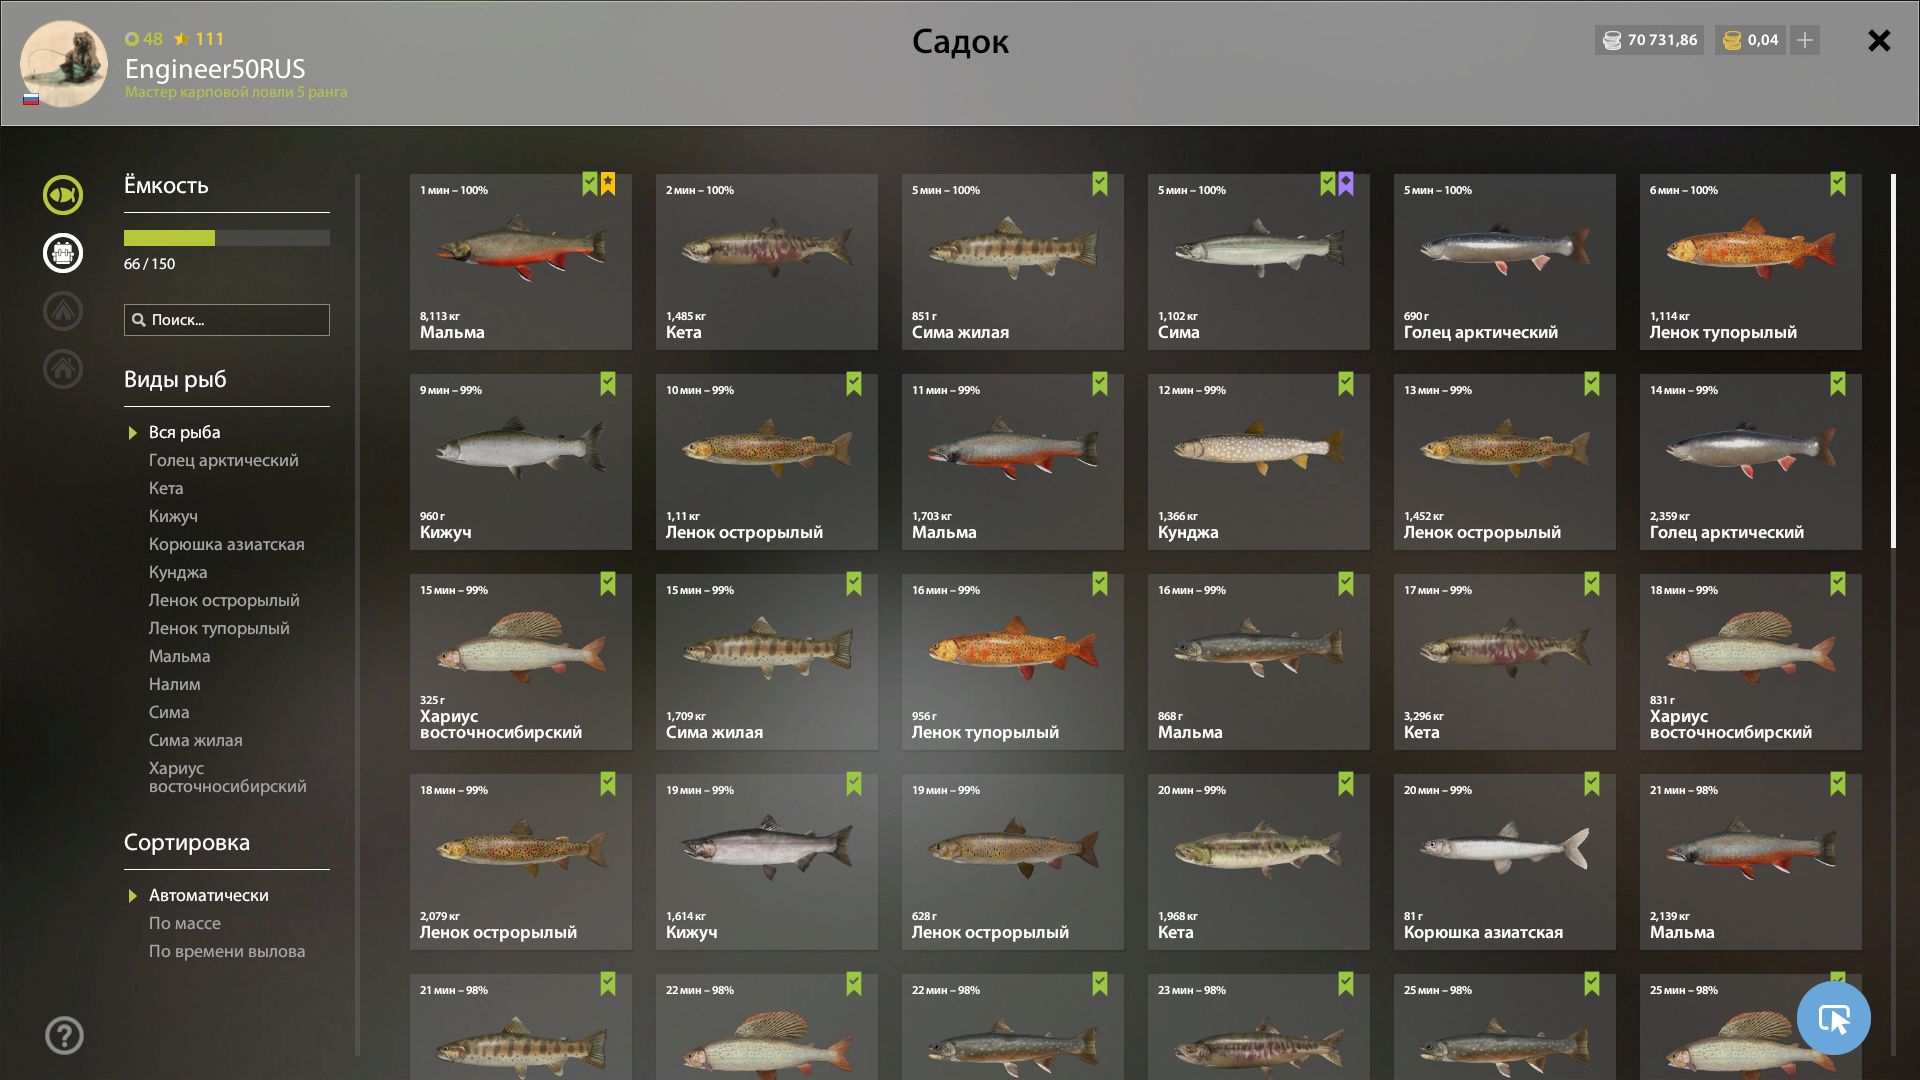
Task: Open the tent camp sidebar icon
Action: point(63,311)
